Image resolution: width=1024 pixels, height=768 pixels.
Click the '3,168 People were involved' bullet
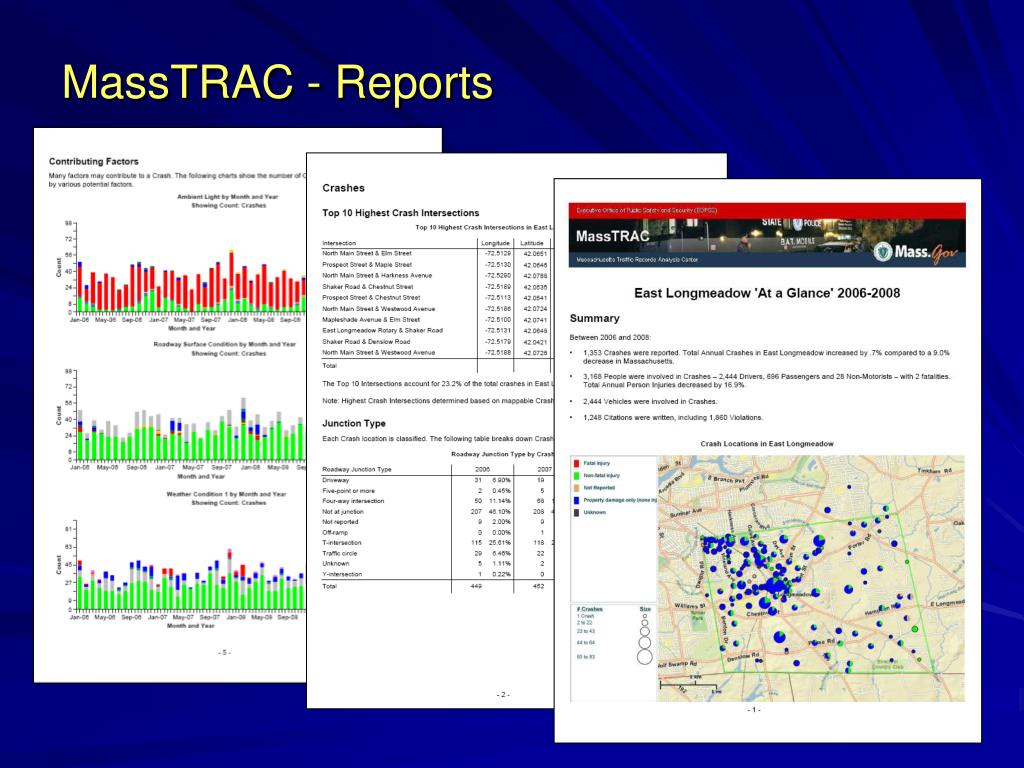(x=766, y=381)
